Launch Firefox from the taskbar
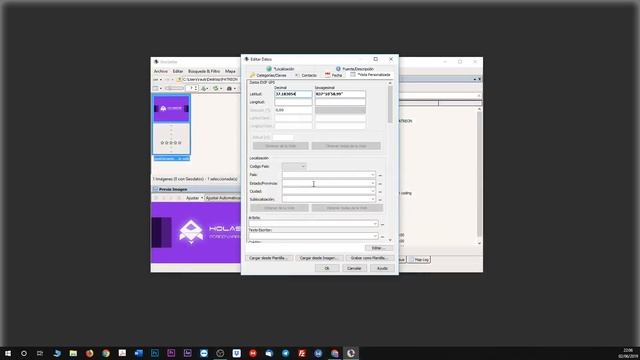The width and height of the screenshot is (640, 360). click(89, 353)
